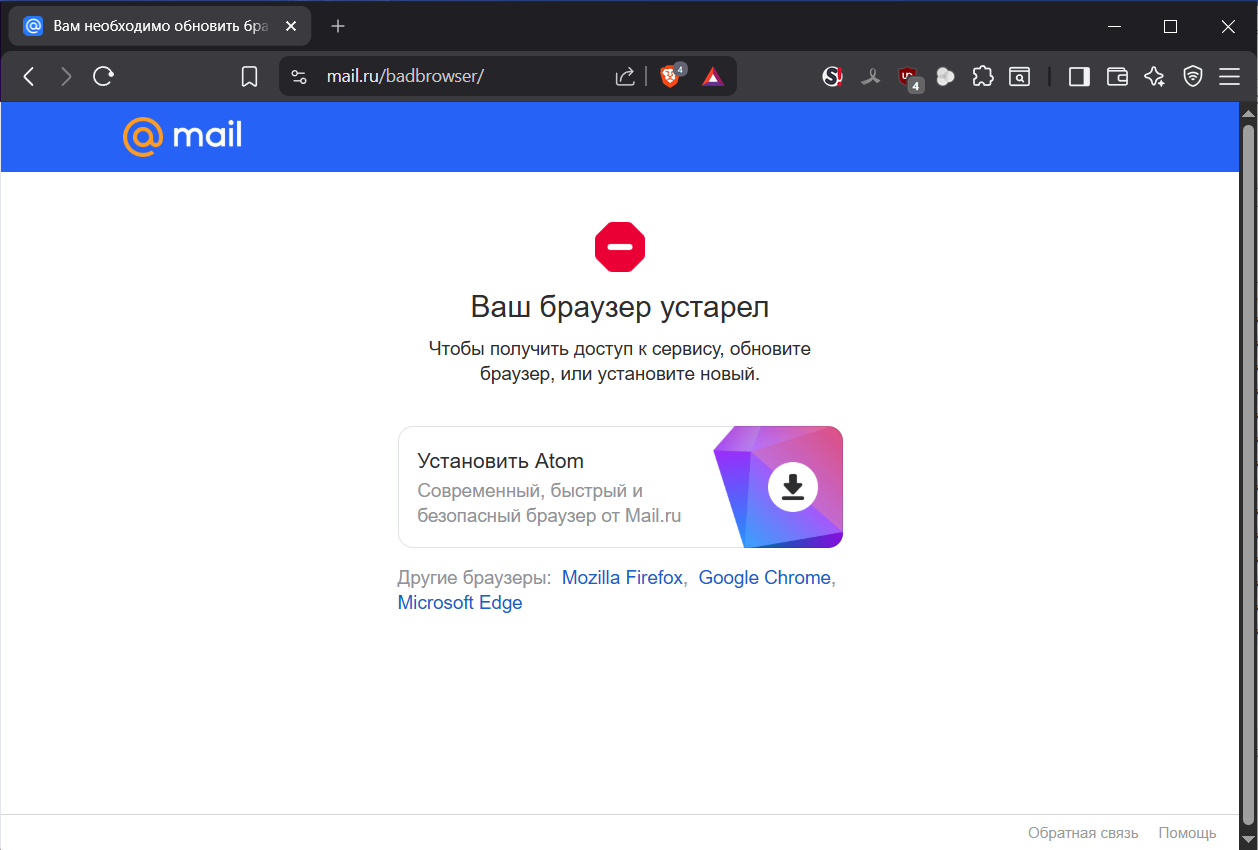Image resolution: width=1258 pixels, height=850 pixels.
Task: Toggle the browser sidebar
Action: pyautogui.click(x=1079, y=77)
